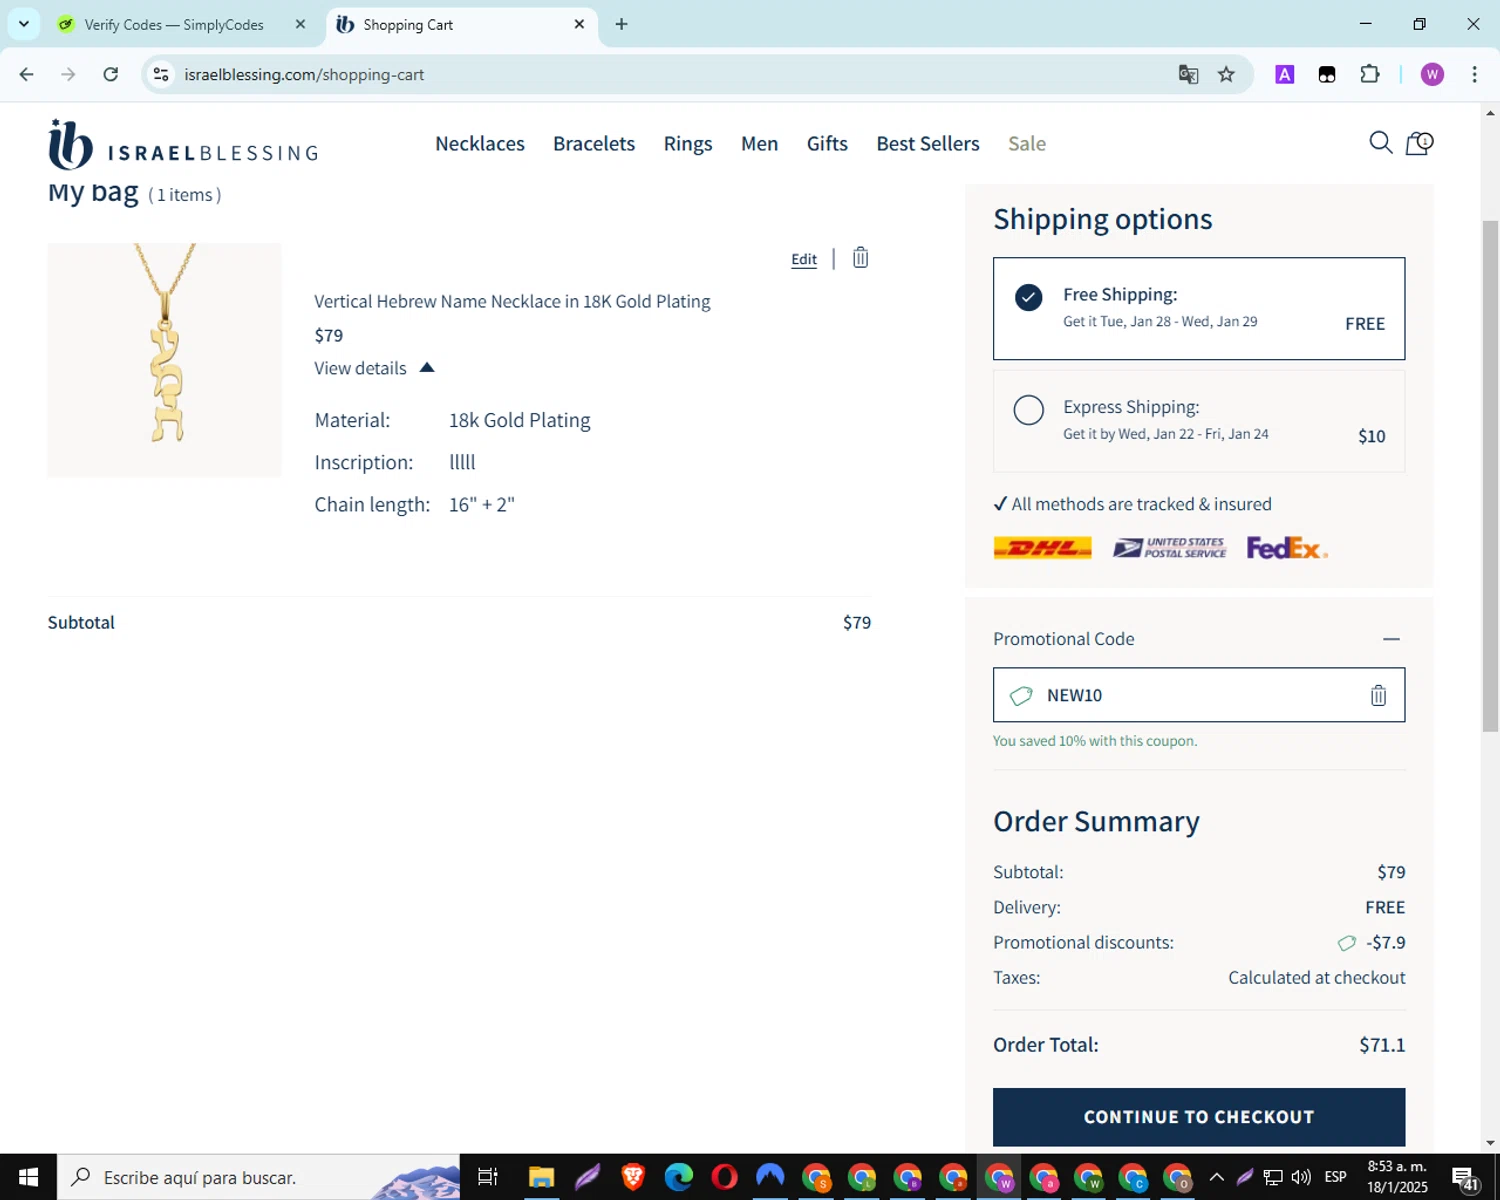Click the browser address bar URL

pos(304,74)
